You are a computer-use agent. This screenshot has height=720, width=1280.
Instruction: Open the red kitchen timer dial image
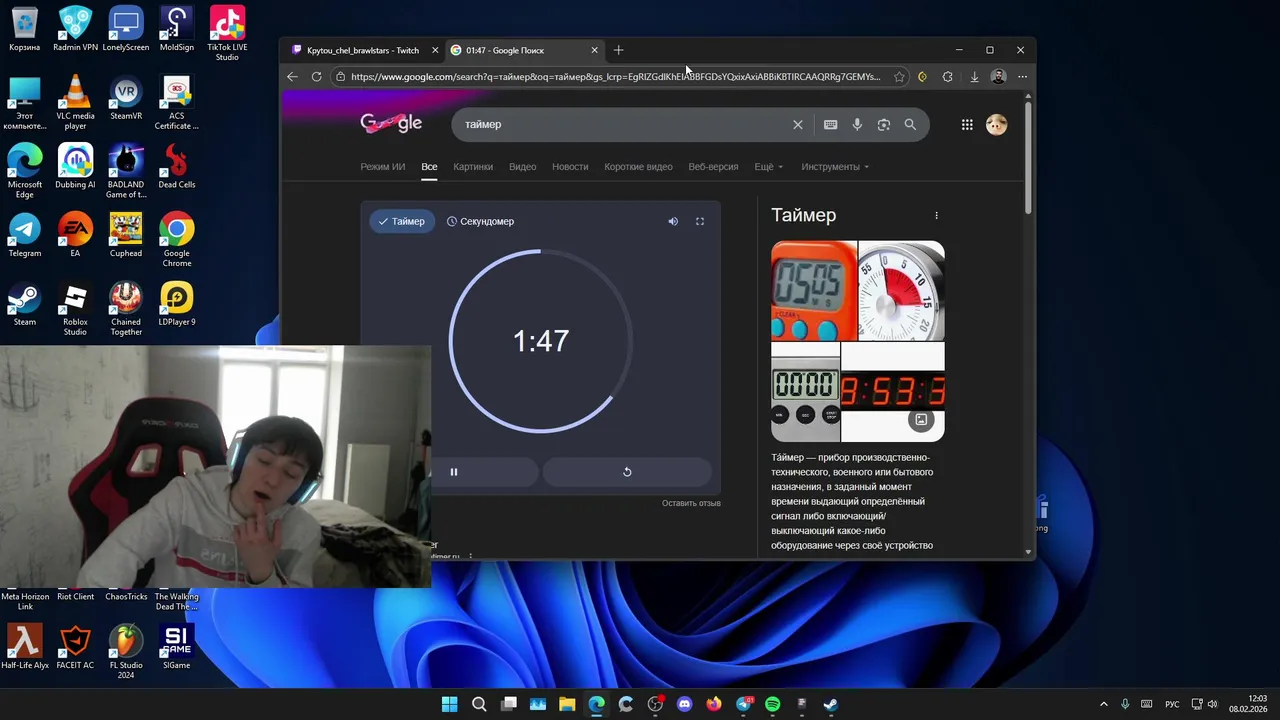pyautogui.click(x=902, y=291)
